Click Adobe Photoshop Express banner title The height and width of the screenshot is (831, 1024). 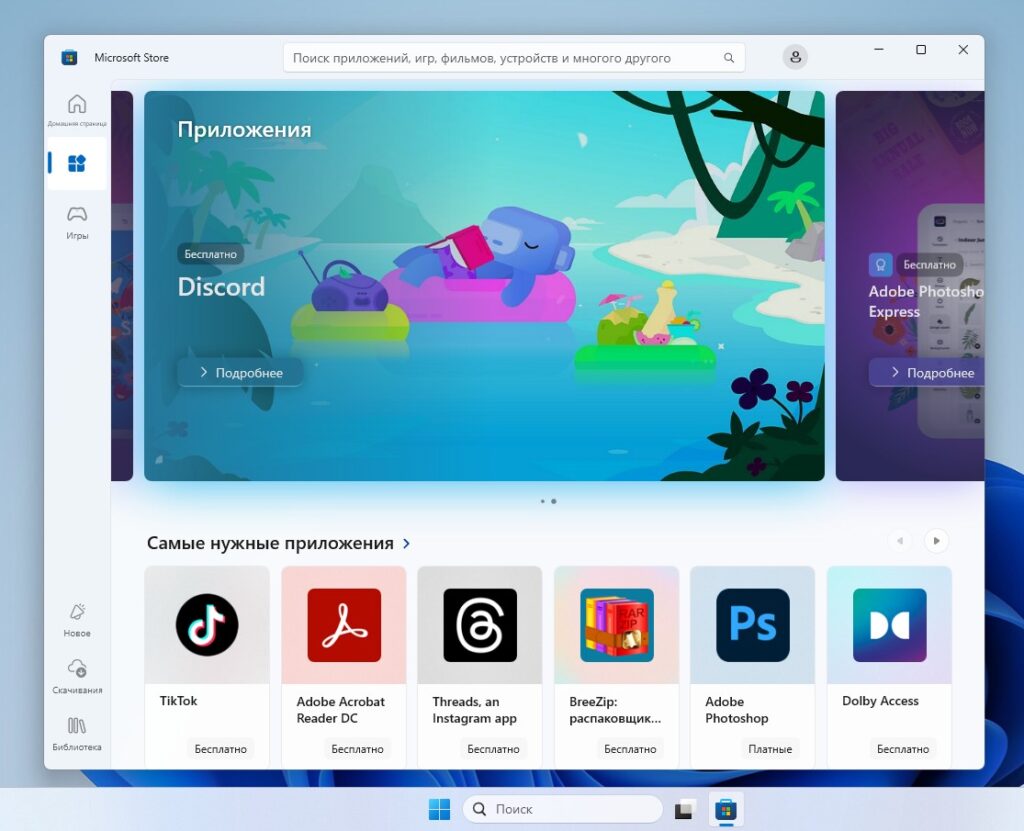click(x=926, y=301)
